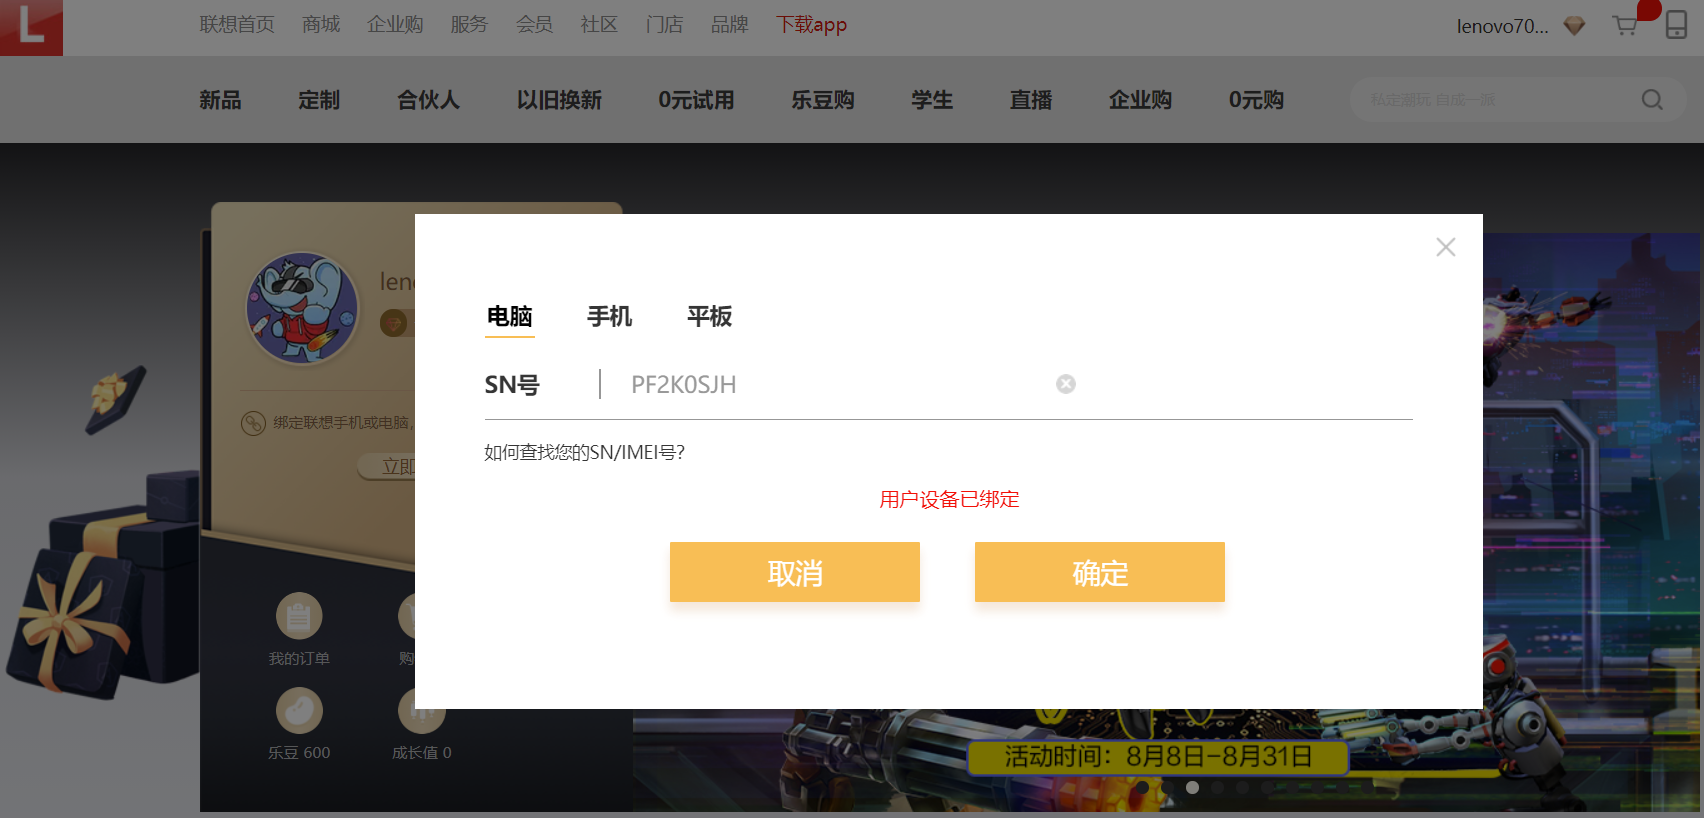Screen dimensions: 1704x818
Task: Click the 成长值 growth icon
Action: pyautogui.click(x=421, y=711)
